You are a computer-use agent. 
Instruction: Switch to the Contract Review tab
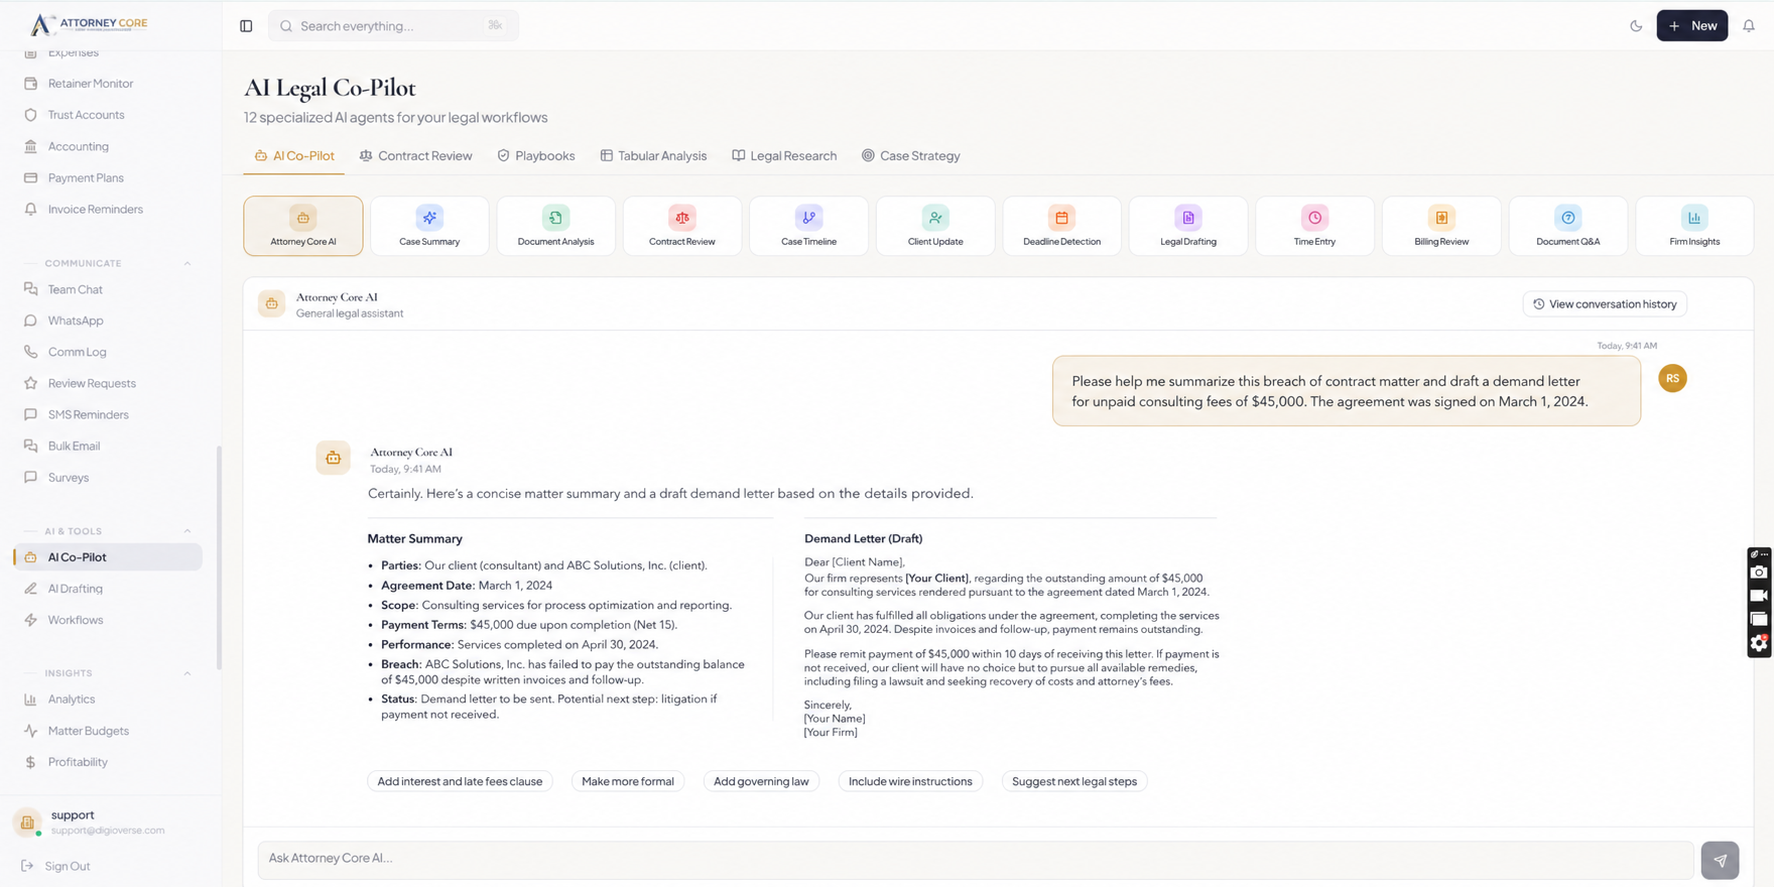(415, 156)
